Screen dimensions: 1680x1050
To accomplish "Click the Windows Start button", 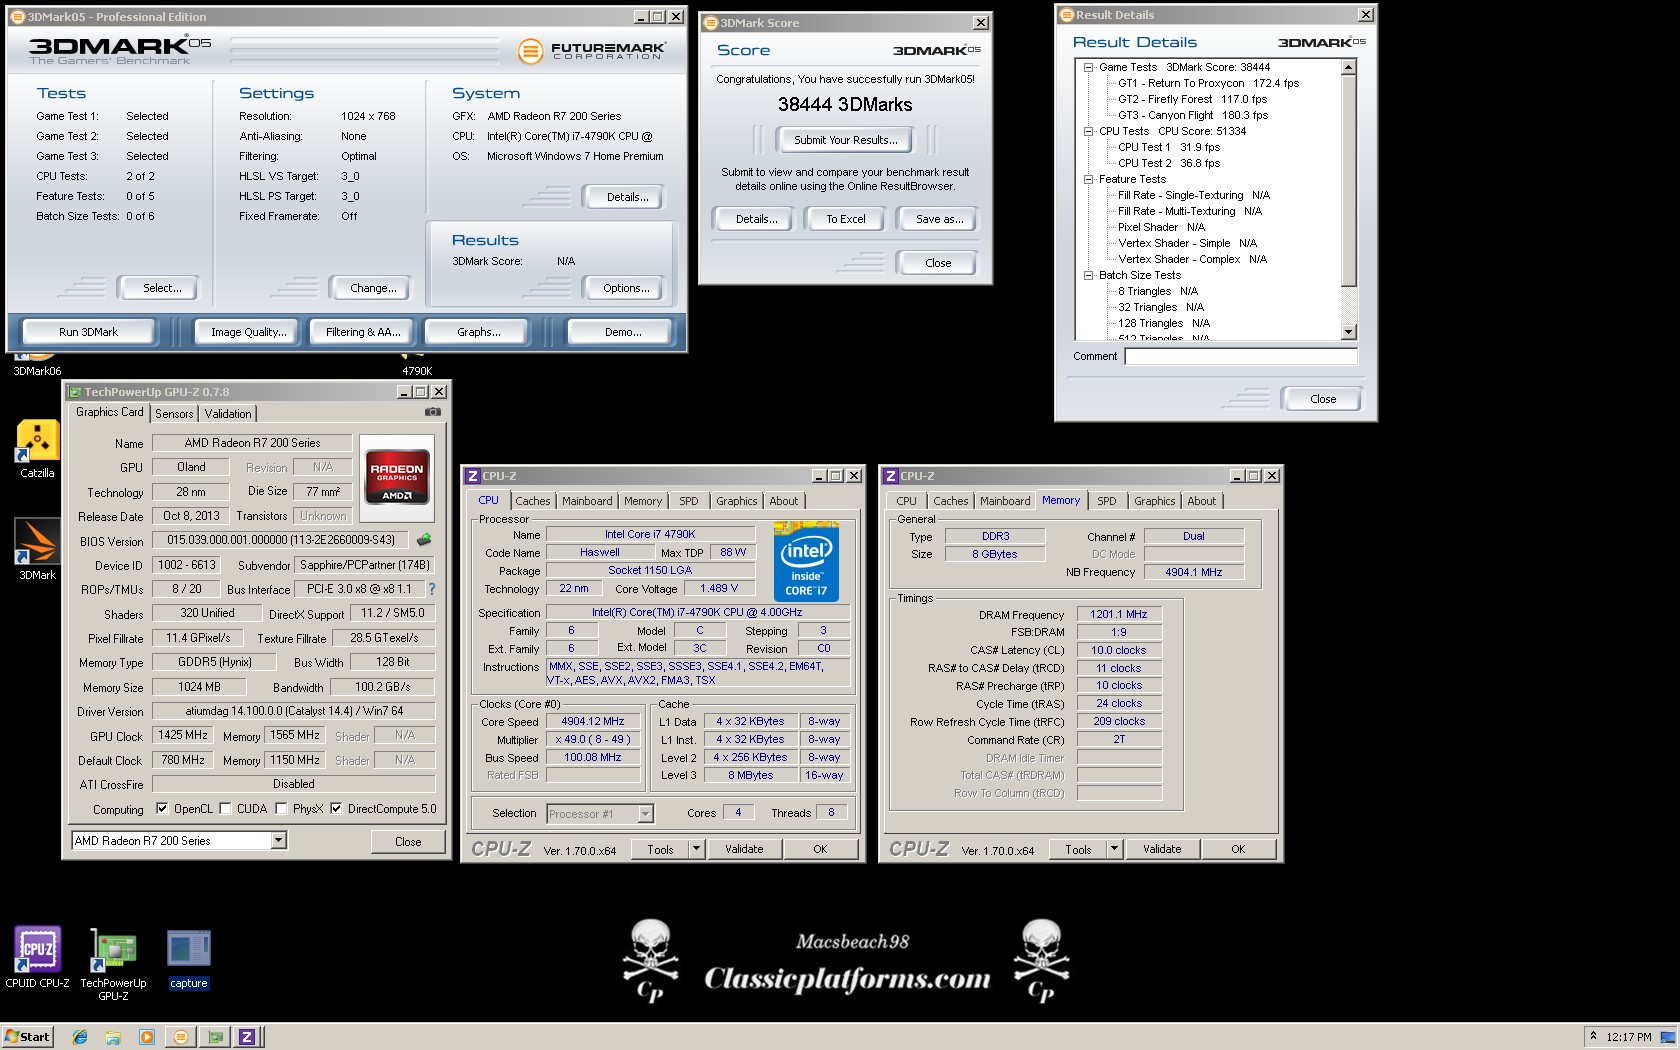I will pyautogui.click(x=27, y=1037).
